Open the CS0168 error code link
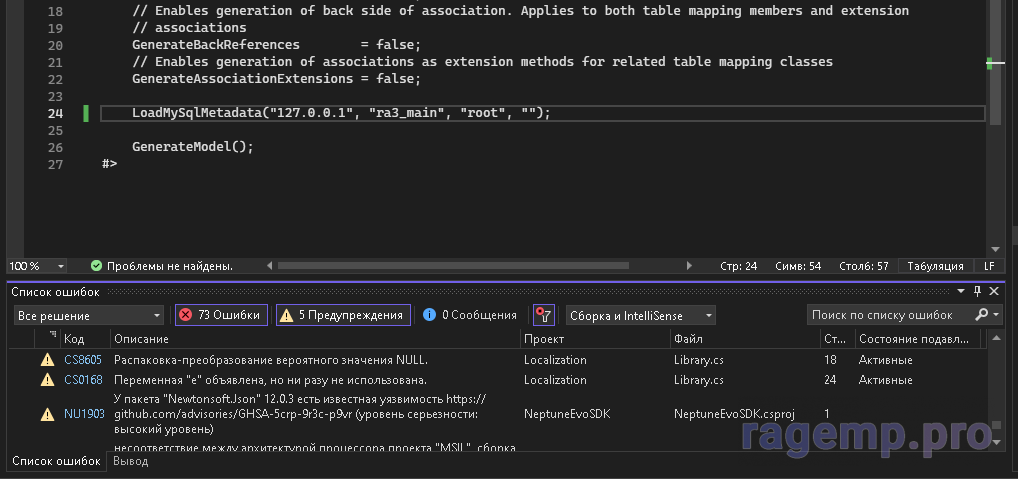Screen dimensions: 1018x479 82,380
